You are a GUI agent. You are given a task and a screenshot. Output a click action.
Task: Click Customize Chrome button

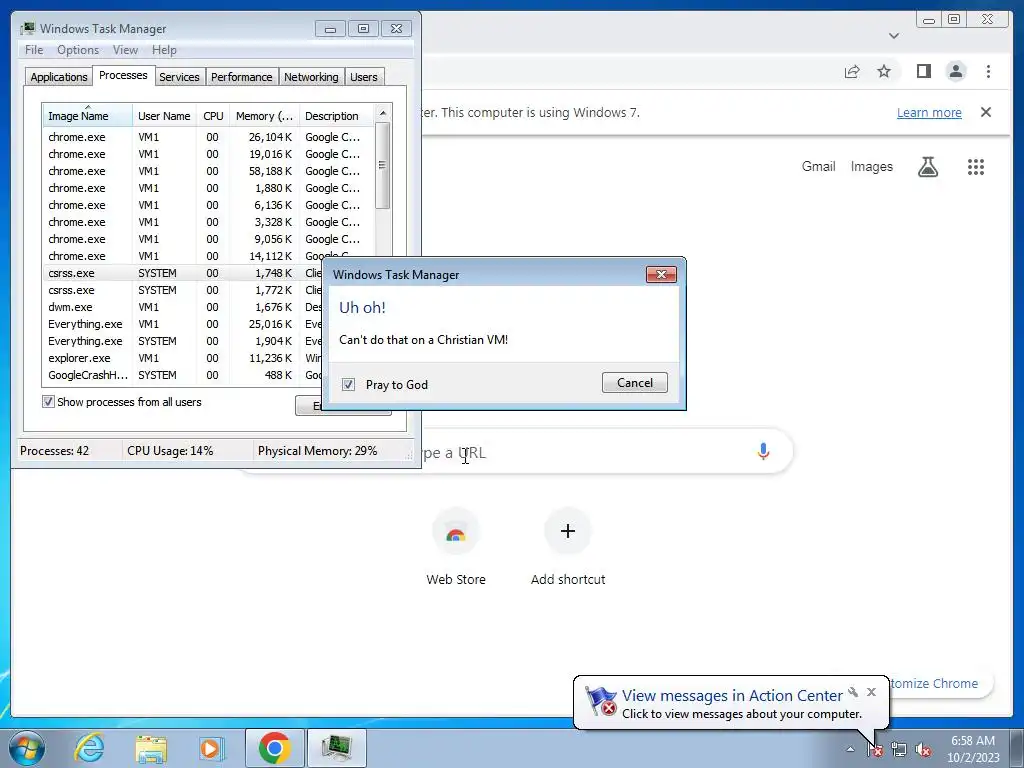point(940,683)
